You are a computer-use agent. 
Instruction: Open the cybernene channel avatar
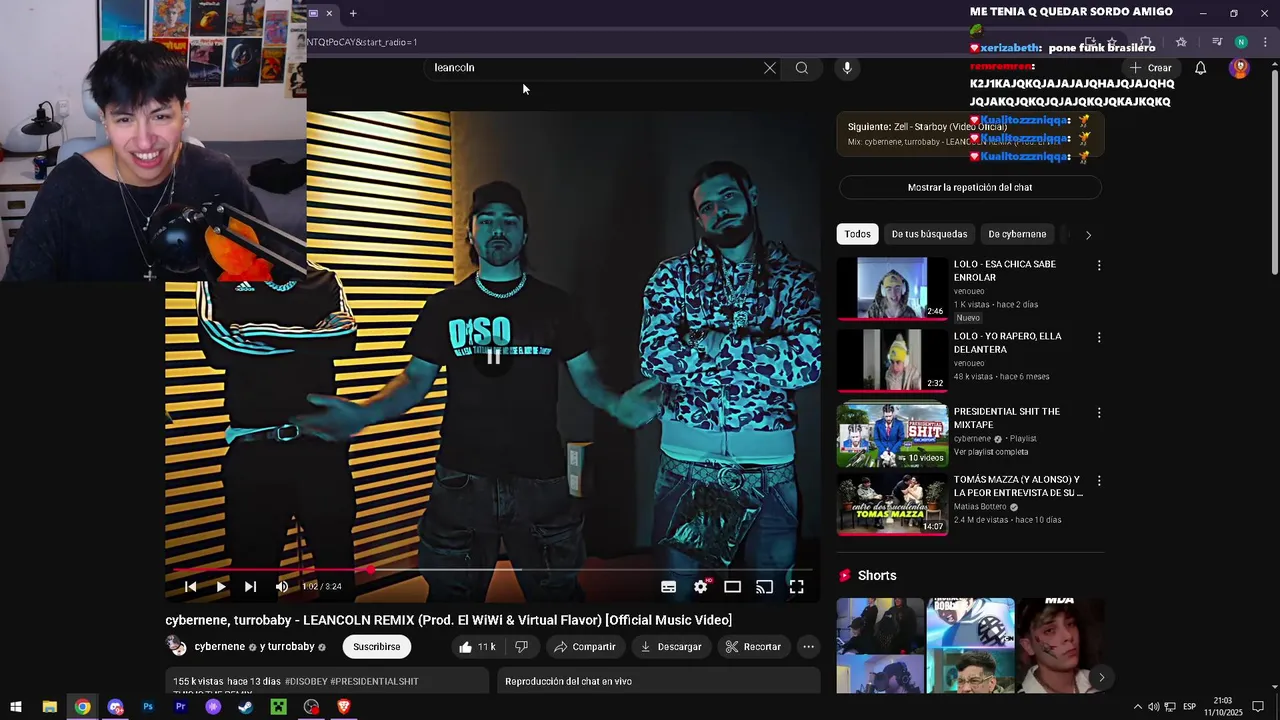click(176, 646)
